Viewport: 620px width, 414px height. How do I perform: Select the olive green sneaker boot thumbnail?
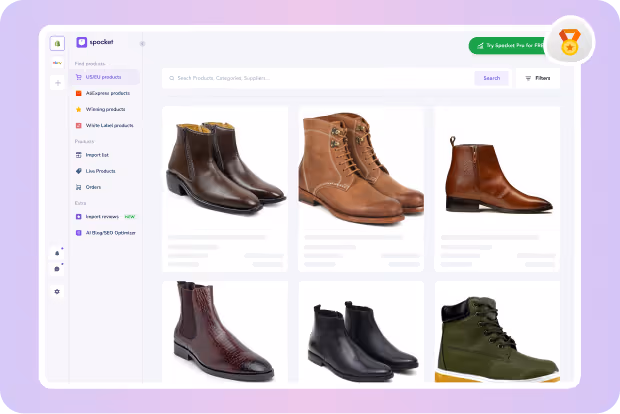pos(497,339)
